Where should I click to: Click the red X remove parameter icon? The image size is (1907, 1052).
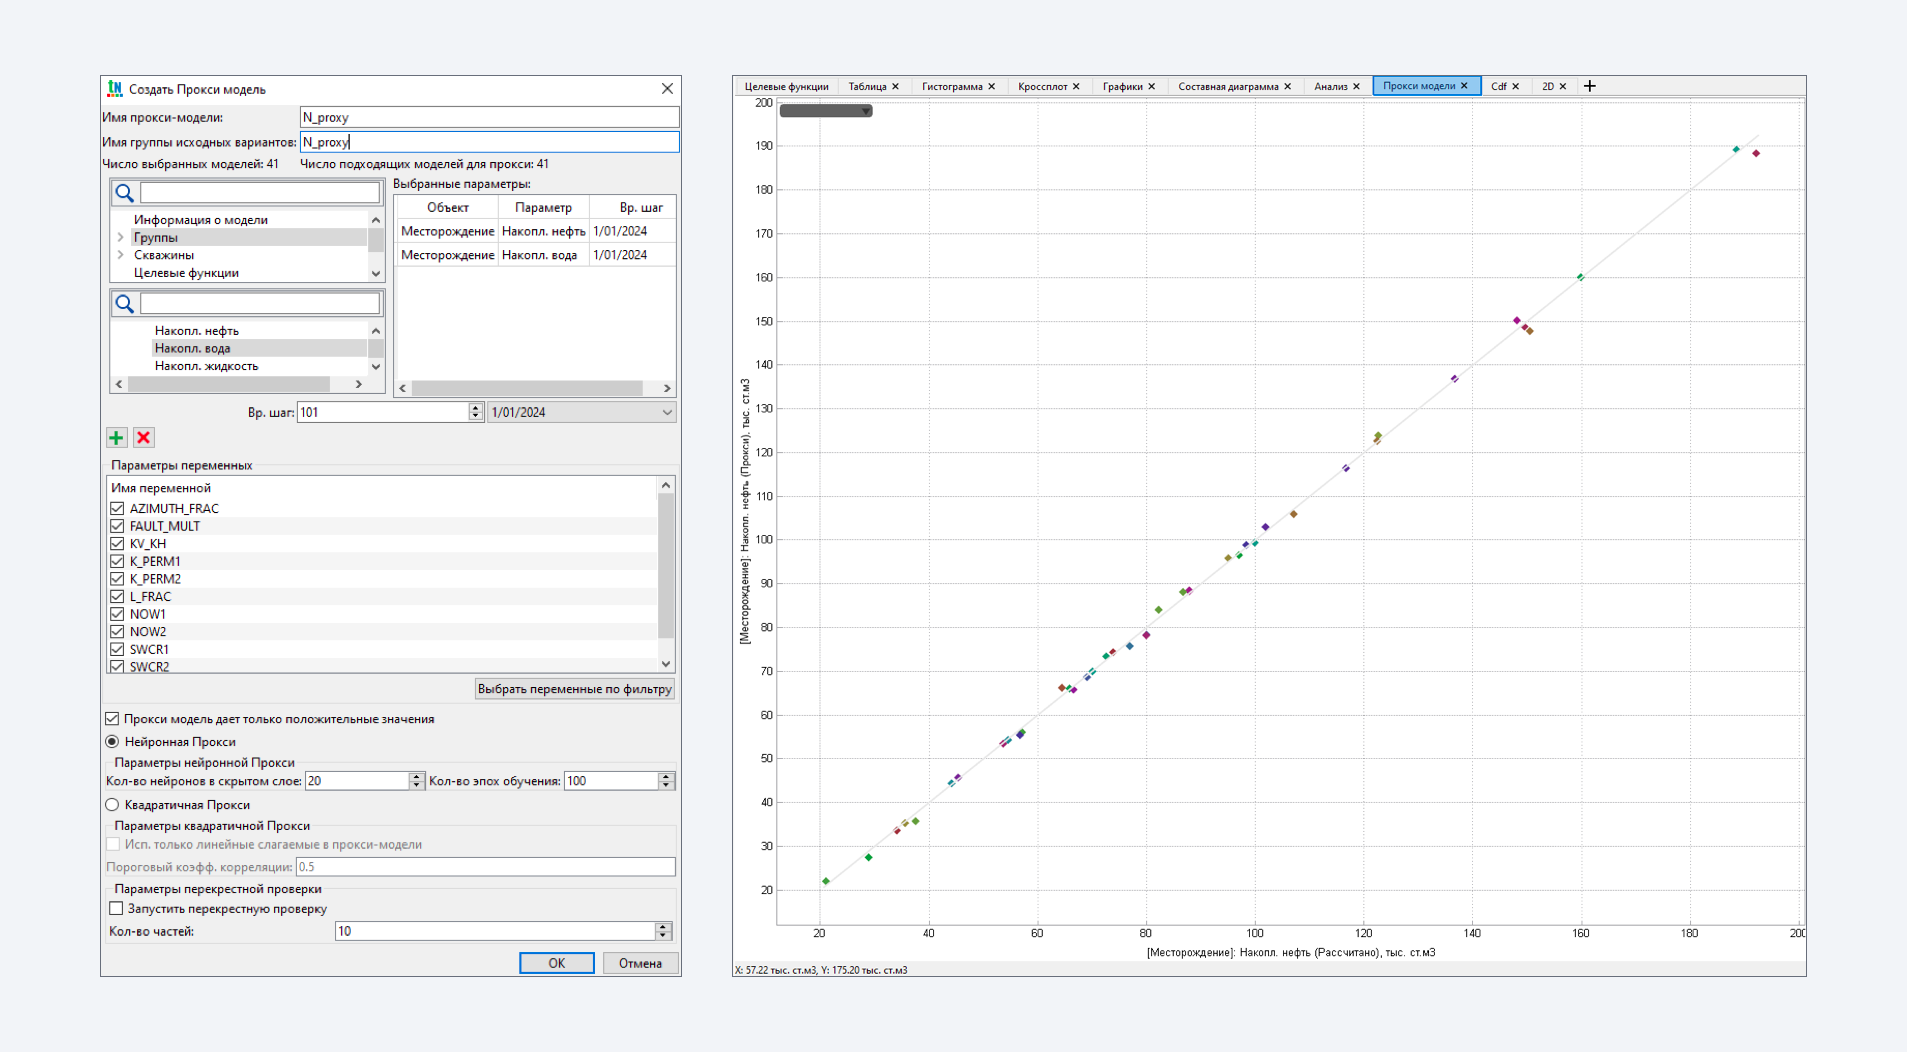144,438
